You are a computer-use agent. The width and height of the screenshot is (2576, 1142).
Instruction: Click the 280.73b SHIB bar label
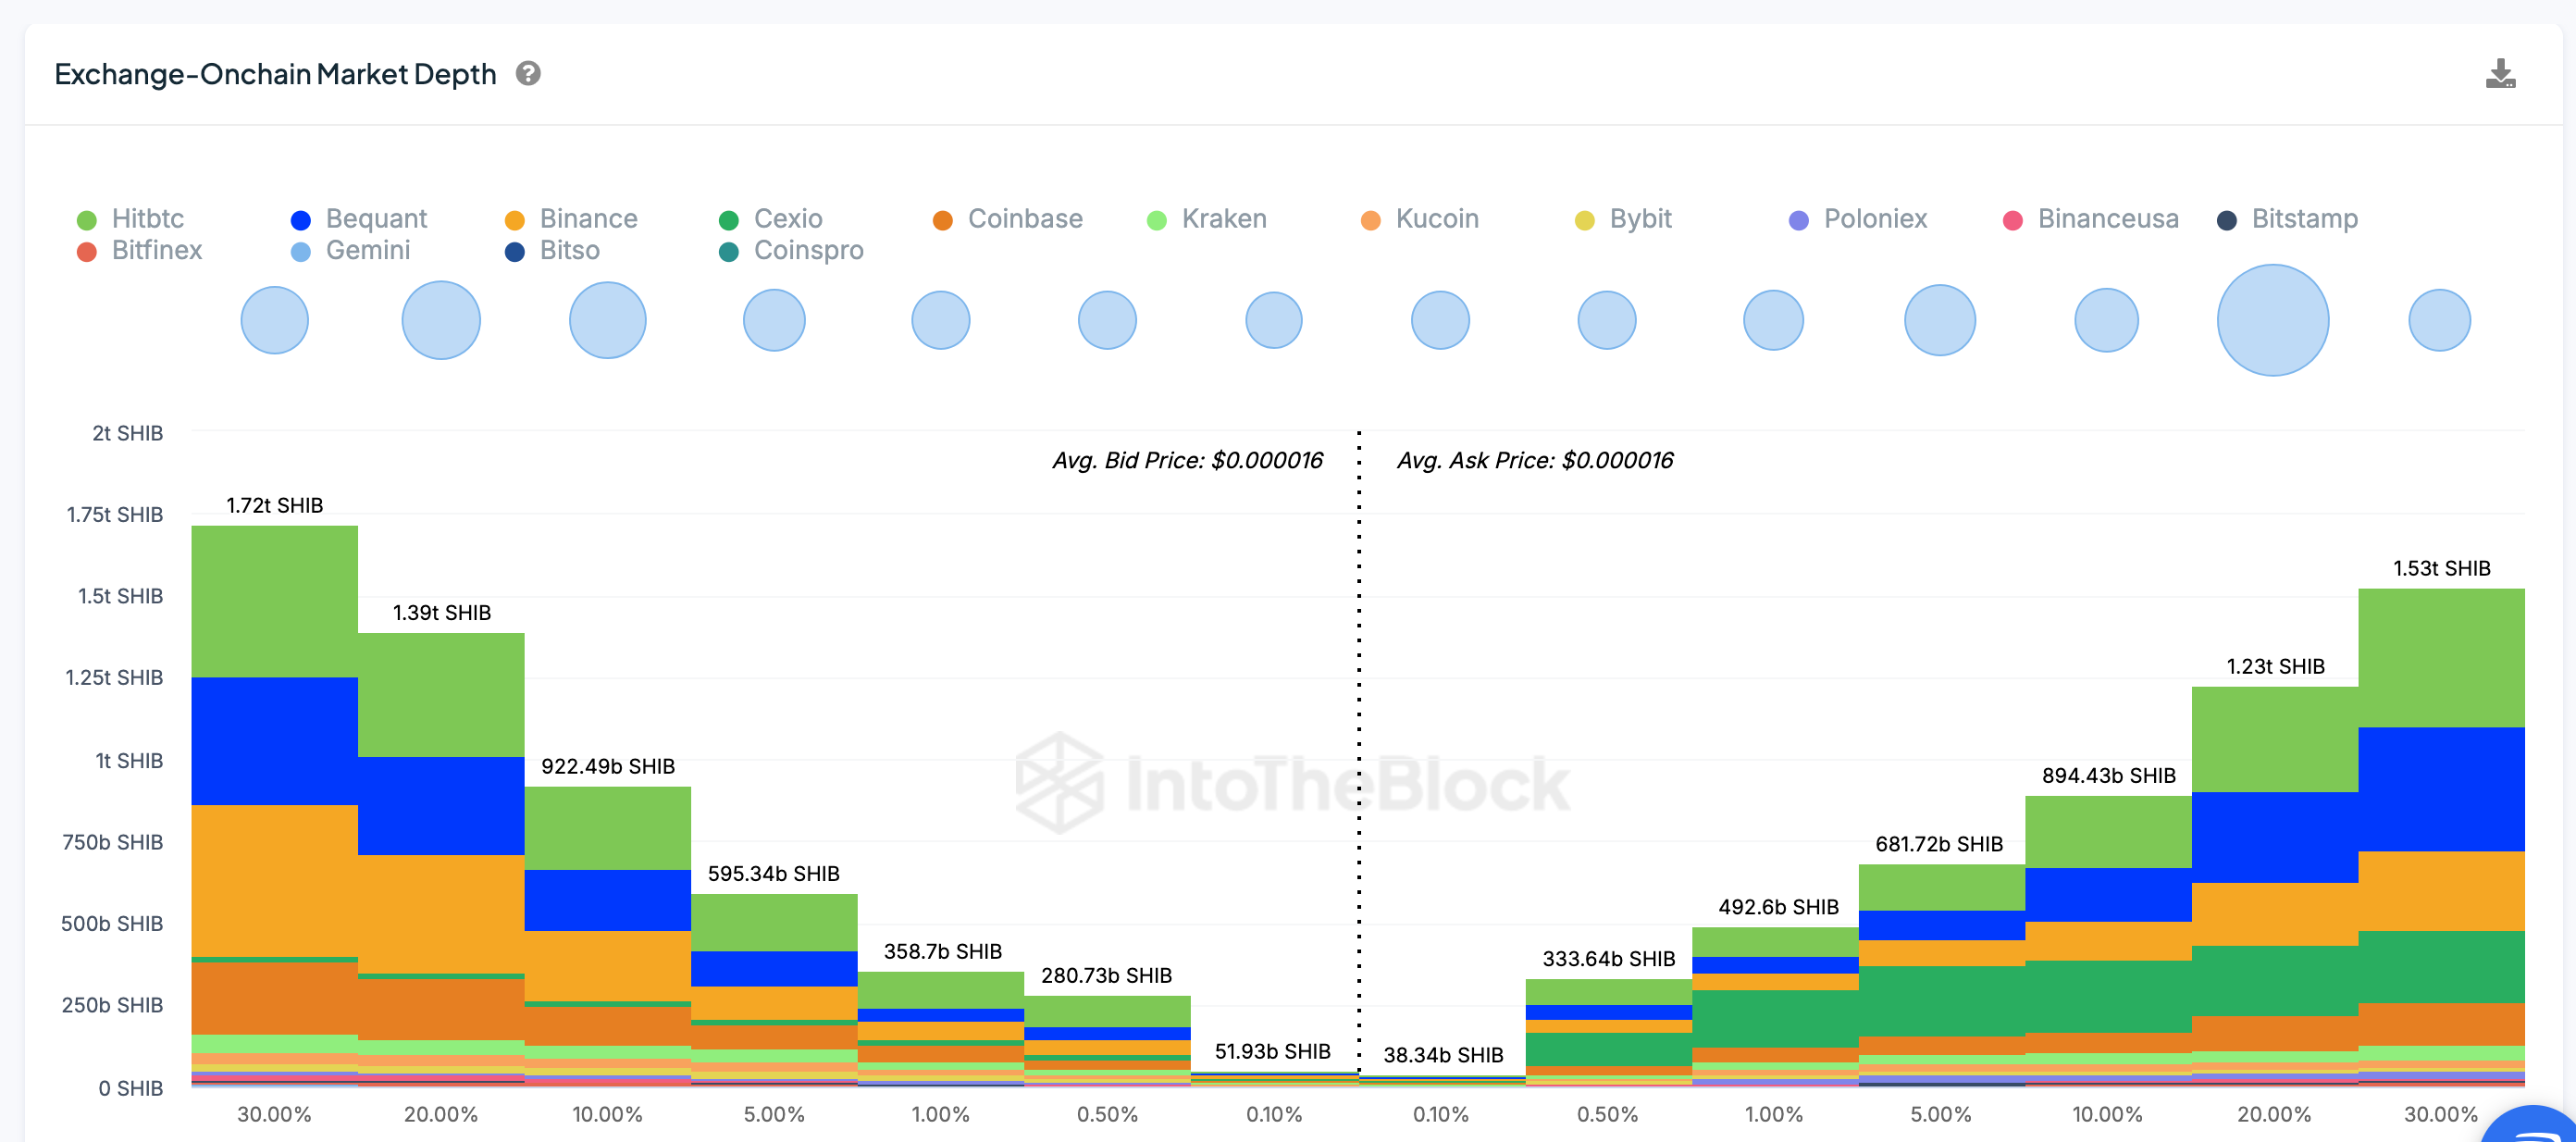click(1107, 976)
